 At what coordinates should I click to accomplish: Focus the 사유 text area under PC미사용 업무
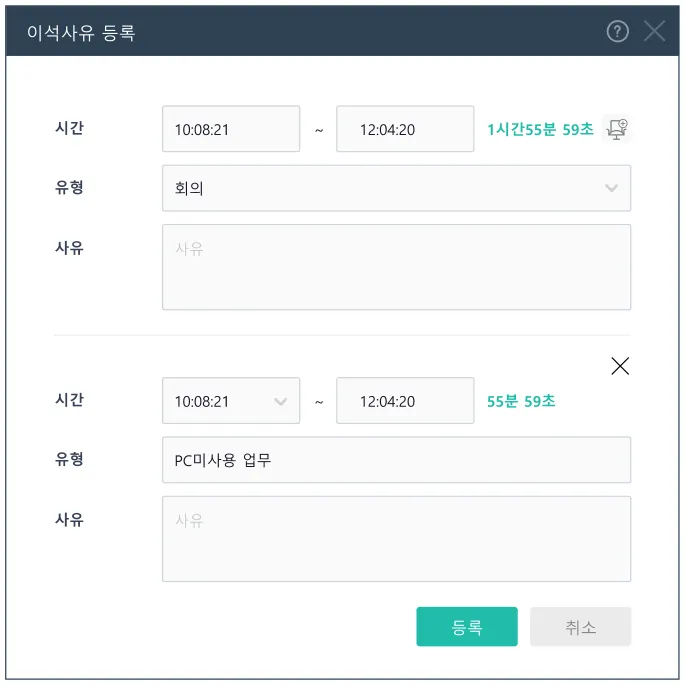point(396,539)
